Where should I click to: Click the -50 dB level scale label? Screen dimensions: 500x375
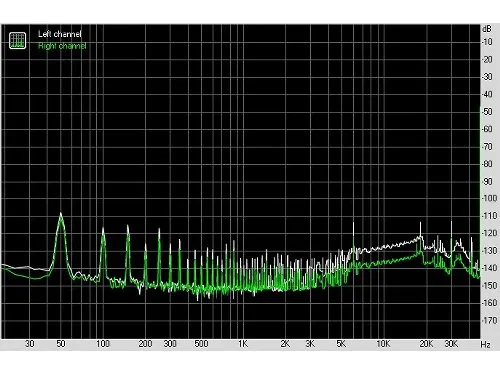coord(488,111)
